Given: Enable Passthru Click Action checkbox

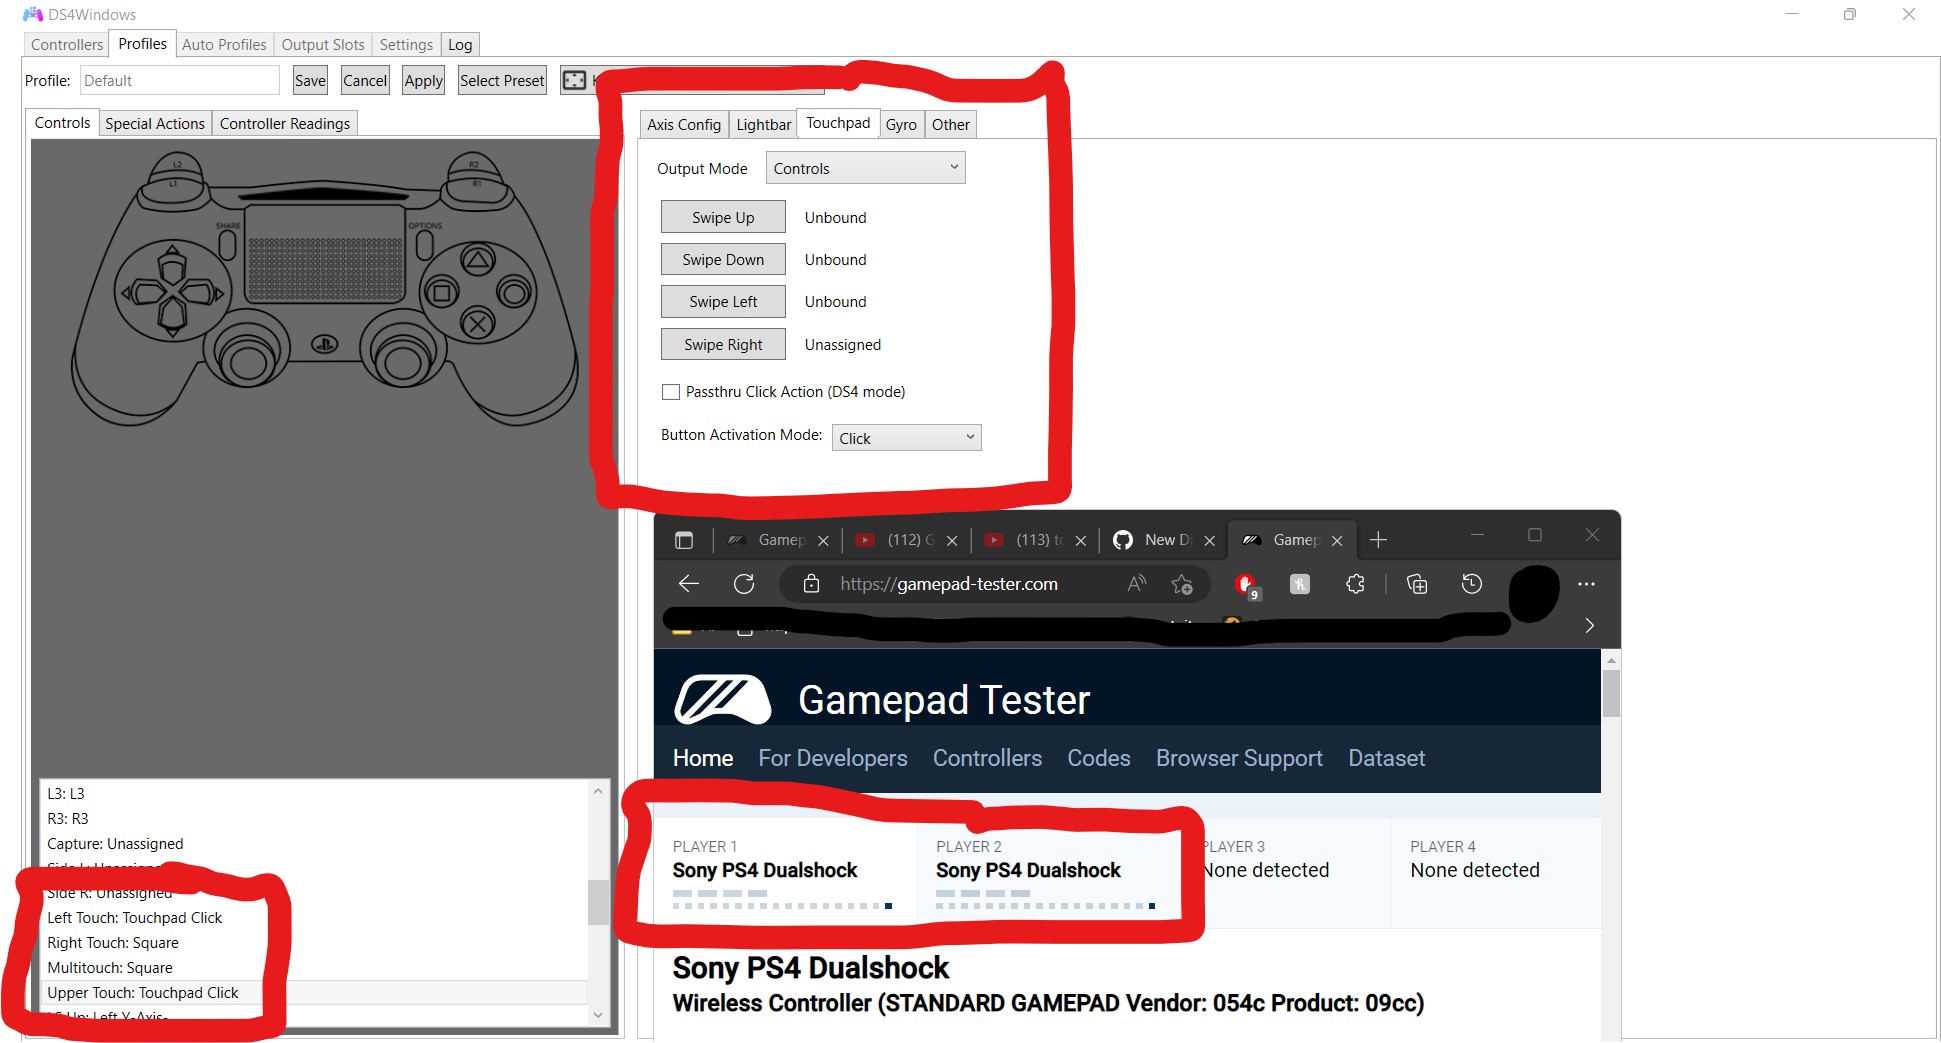Looking at the screenshot, I should click(x=671, y=392).
